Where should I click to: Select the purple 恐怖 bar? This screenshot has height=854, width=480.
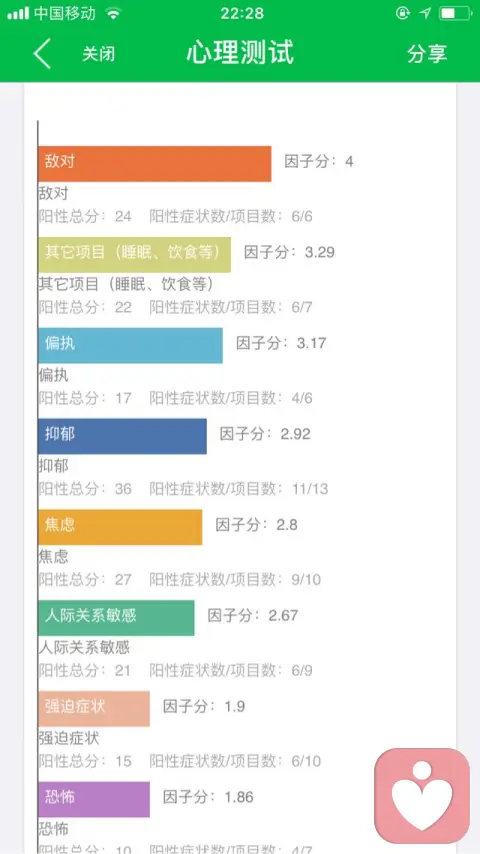[94, 800]
